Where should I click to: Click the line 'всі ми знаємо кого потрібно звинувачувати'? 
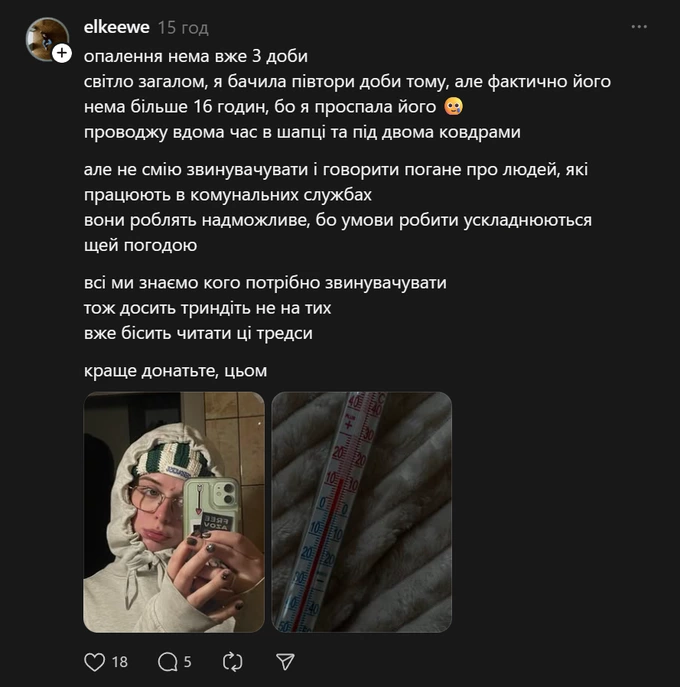[265, 283]
